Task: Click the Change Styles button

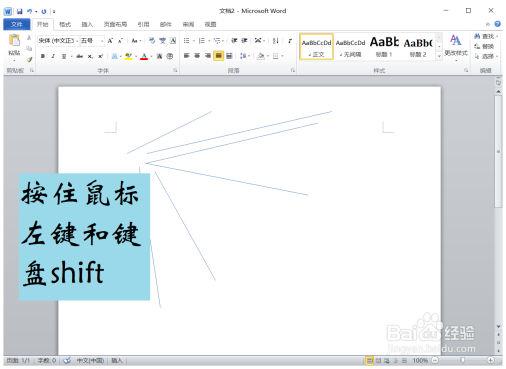Action: point(456,46)
